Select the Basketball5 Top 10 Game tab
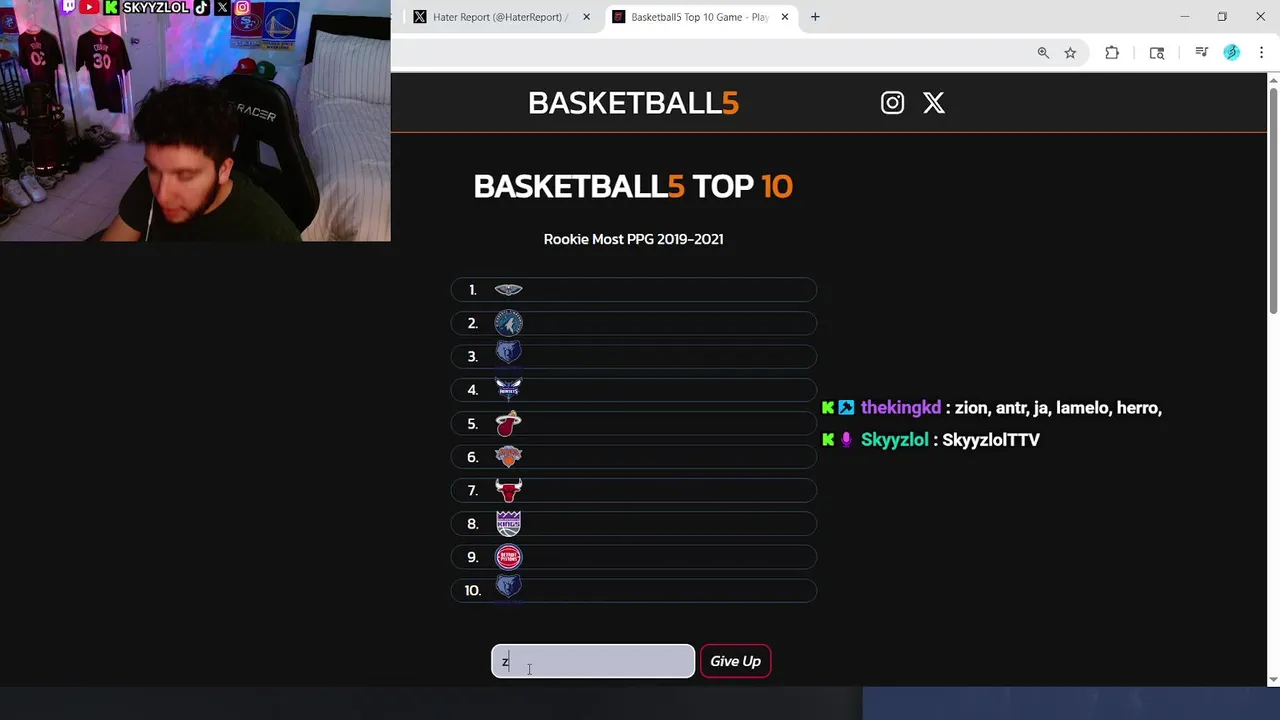Screen dimensions: 1280x720 pyautogui.click(x=698, y=17)
